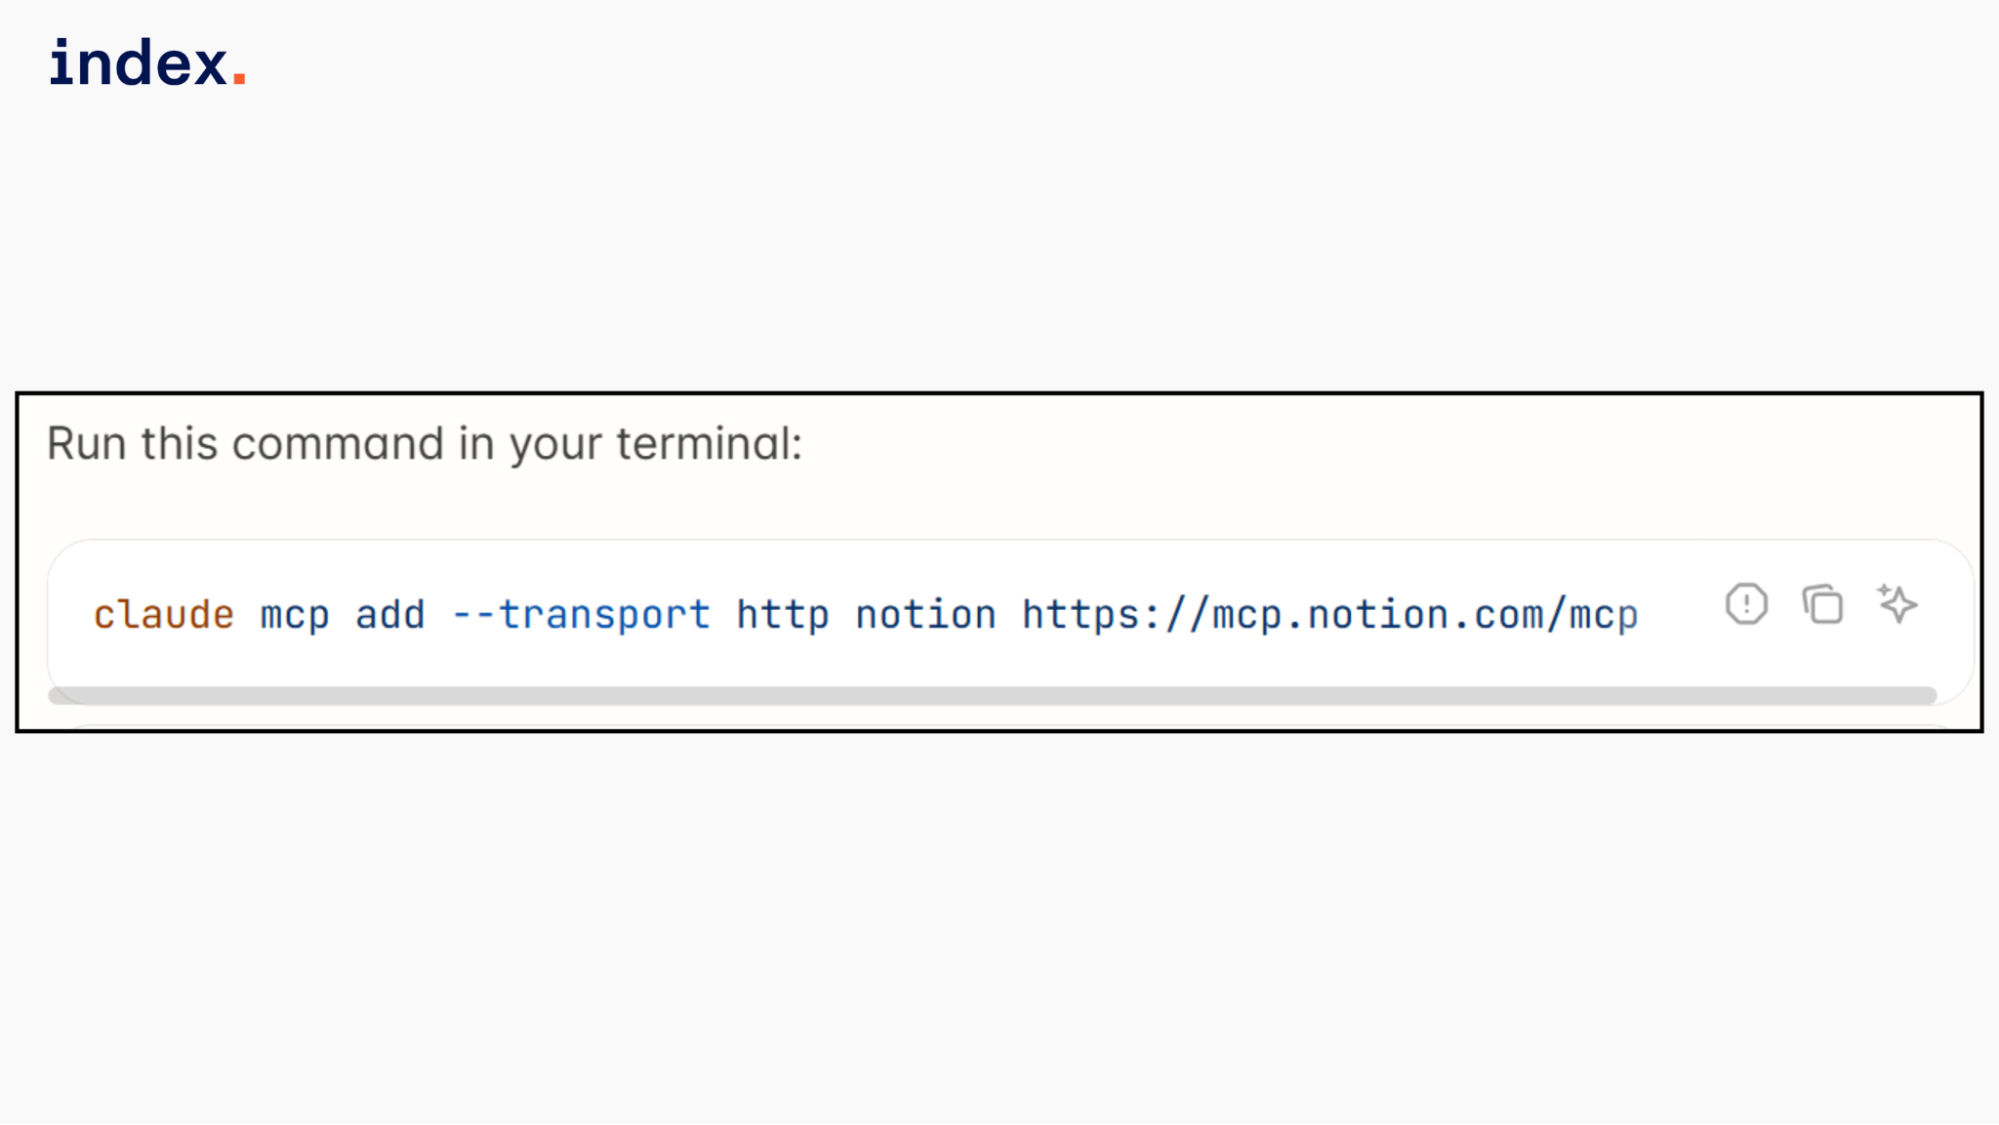Image resolution: width=1999 pixels, height=1125 pixels.
Task: Click the "--transport" flag in the code
Action: [x=581, y=615]
